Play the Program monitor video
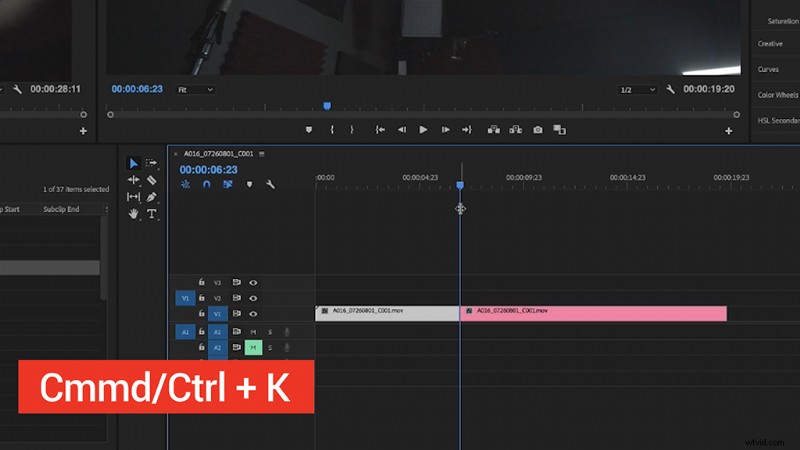Screen dimensions: 800x450 [423, 130]
